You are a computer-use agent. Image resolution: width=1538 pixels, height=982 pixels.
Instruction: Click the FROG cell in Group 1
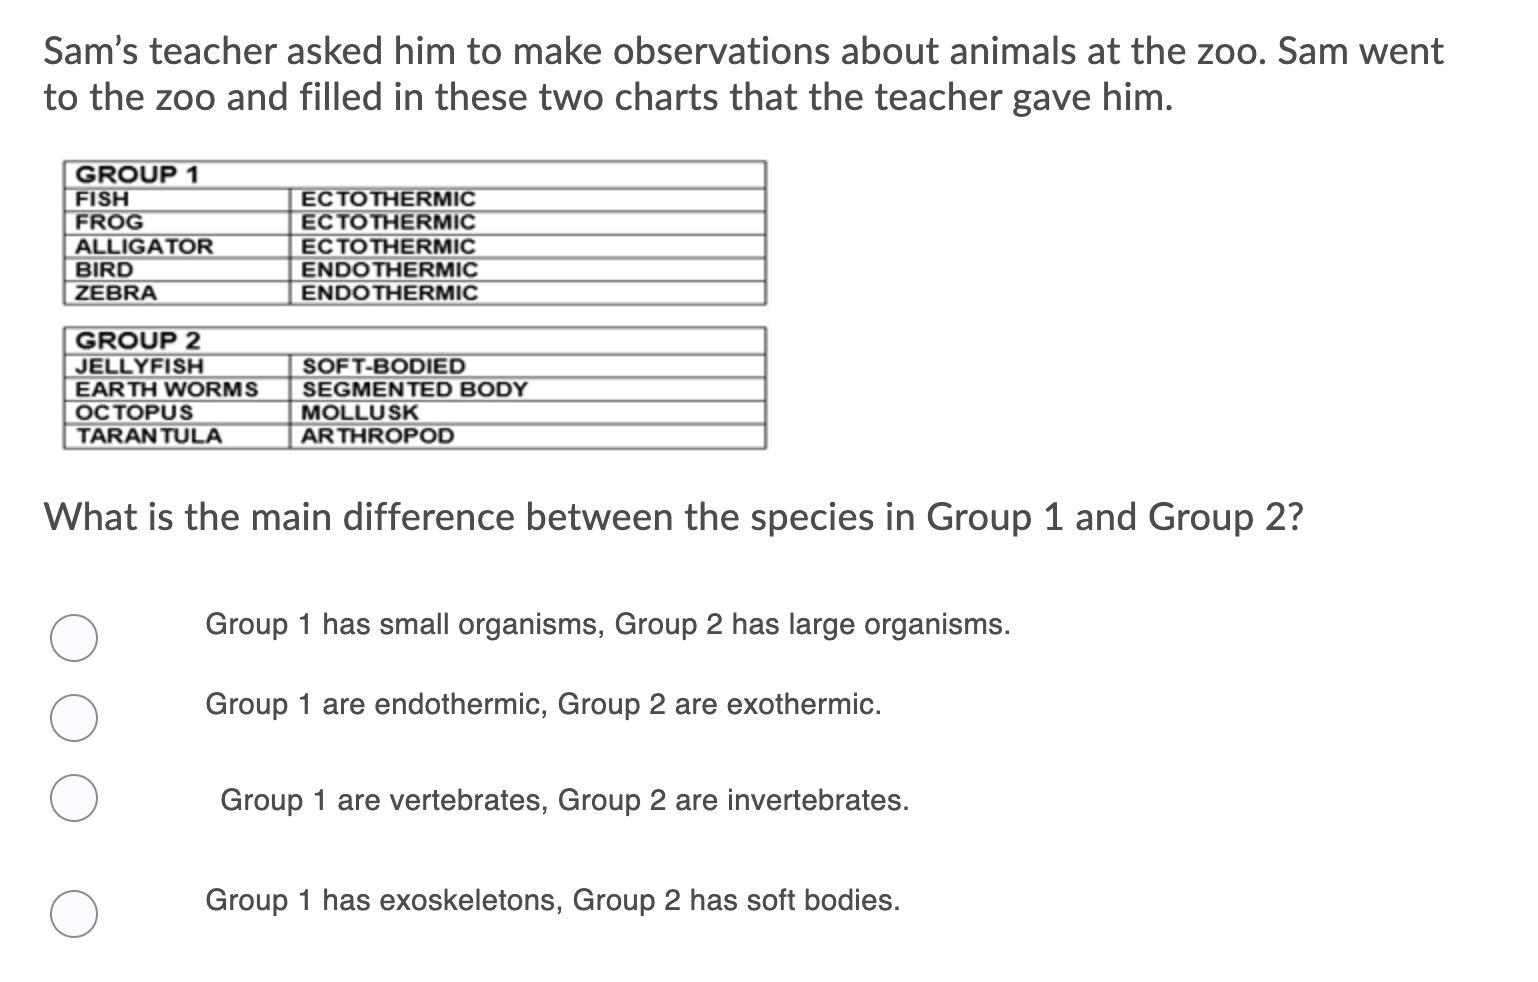(x=178, y=222)
